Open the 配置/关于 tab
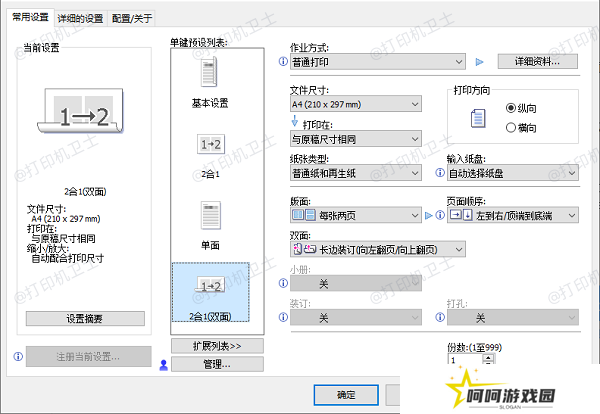The image size is (600, 414). (132, 18)
